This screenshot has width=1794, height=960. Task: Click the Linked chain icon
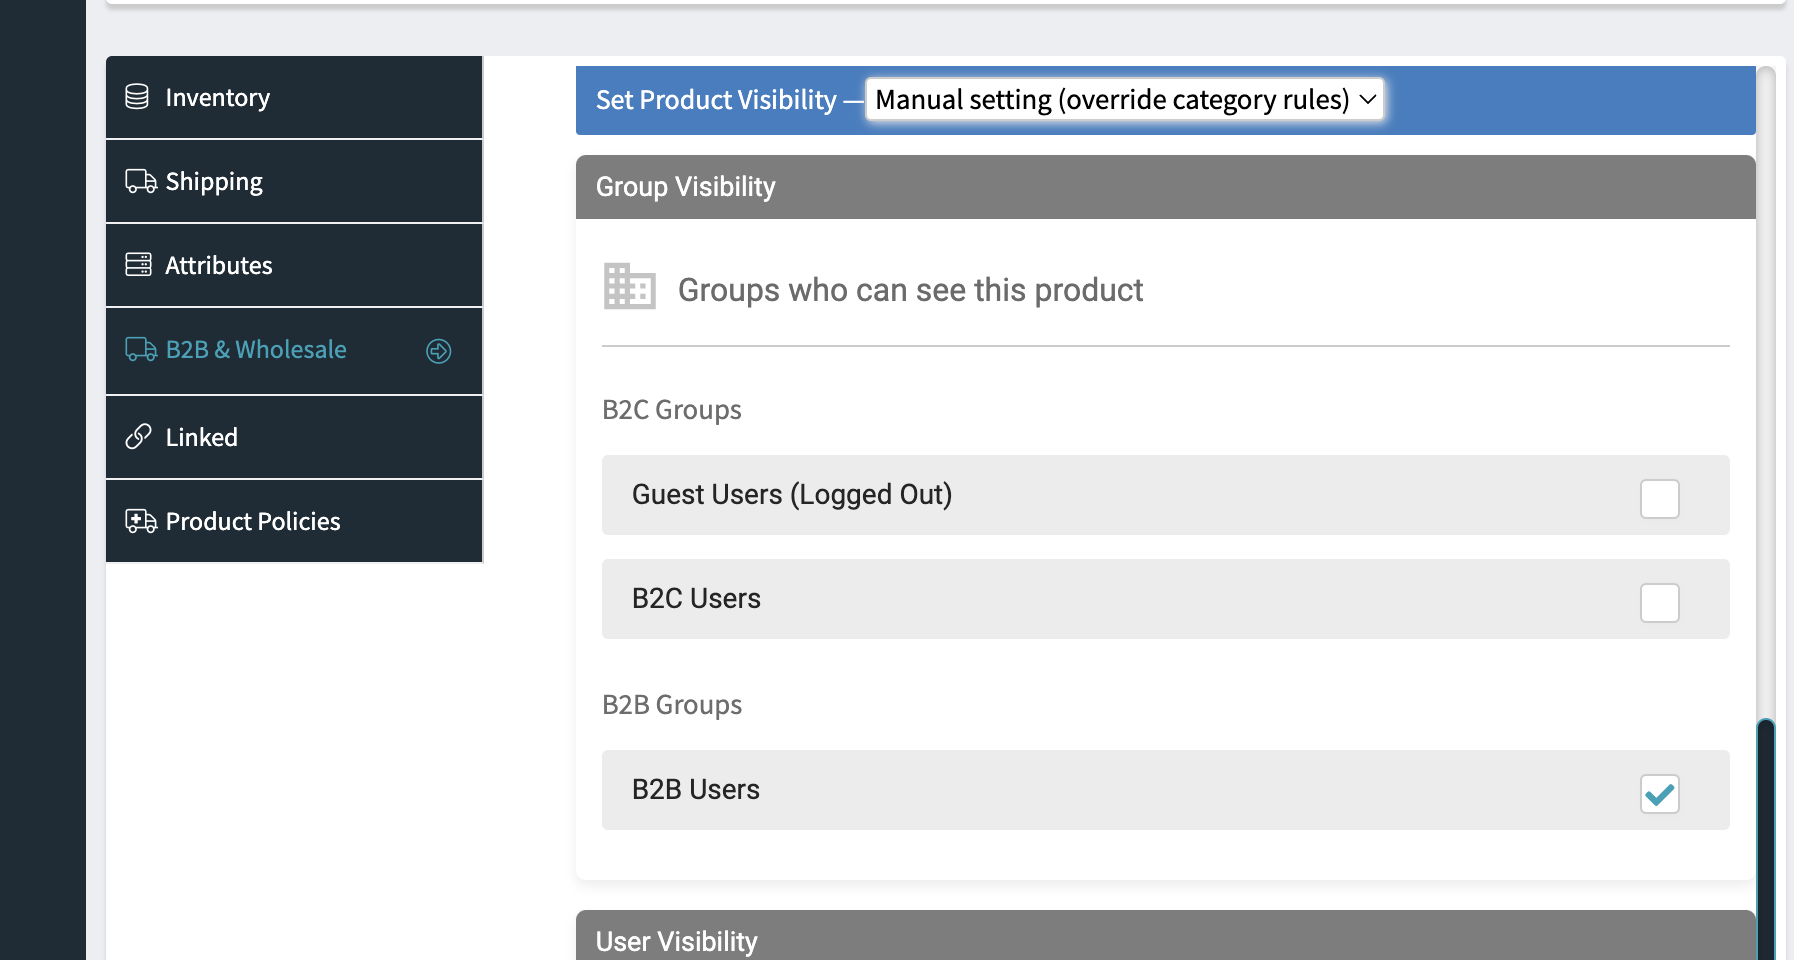pos(138,437)
